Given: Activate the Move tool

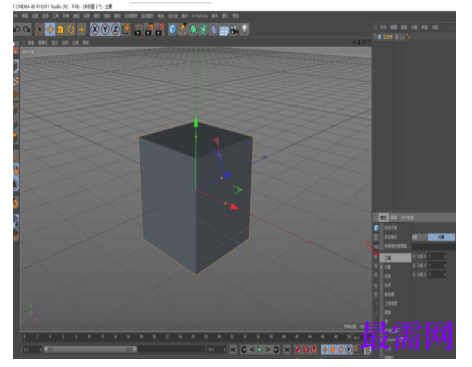Looking at the screenshot, I should 50,30.
